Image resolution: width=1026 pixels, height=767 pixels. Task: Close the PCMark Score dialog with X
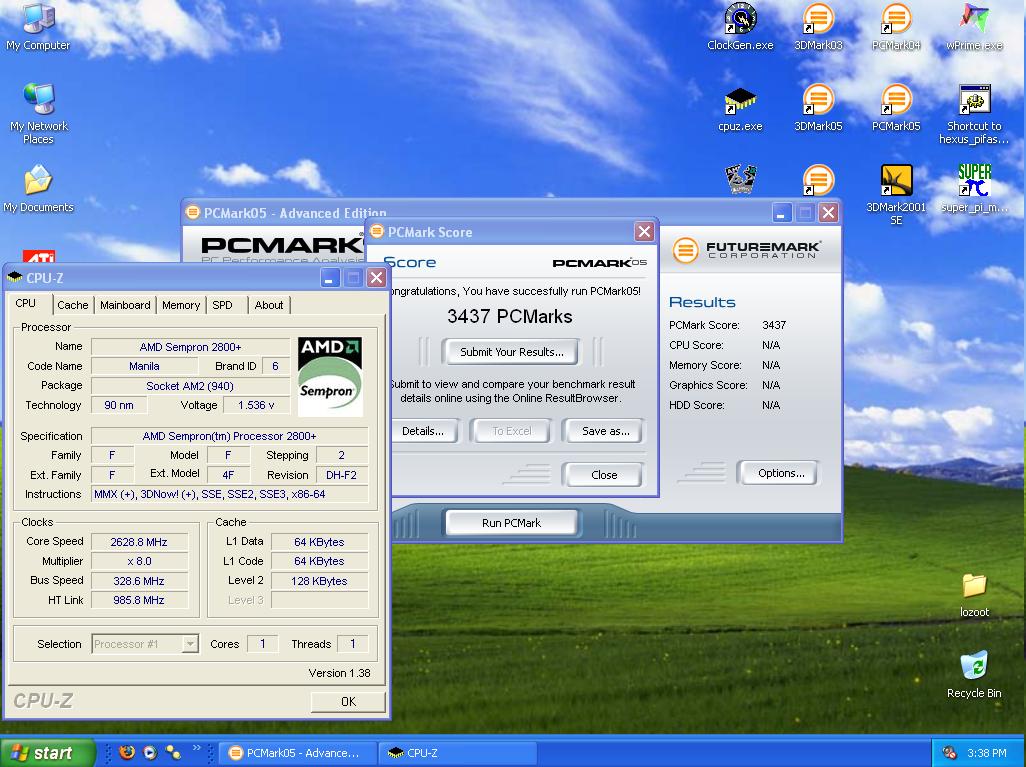[644, 232]
